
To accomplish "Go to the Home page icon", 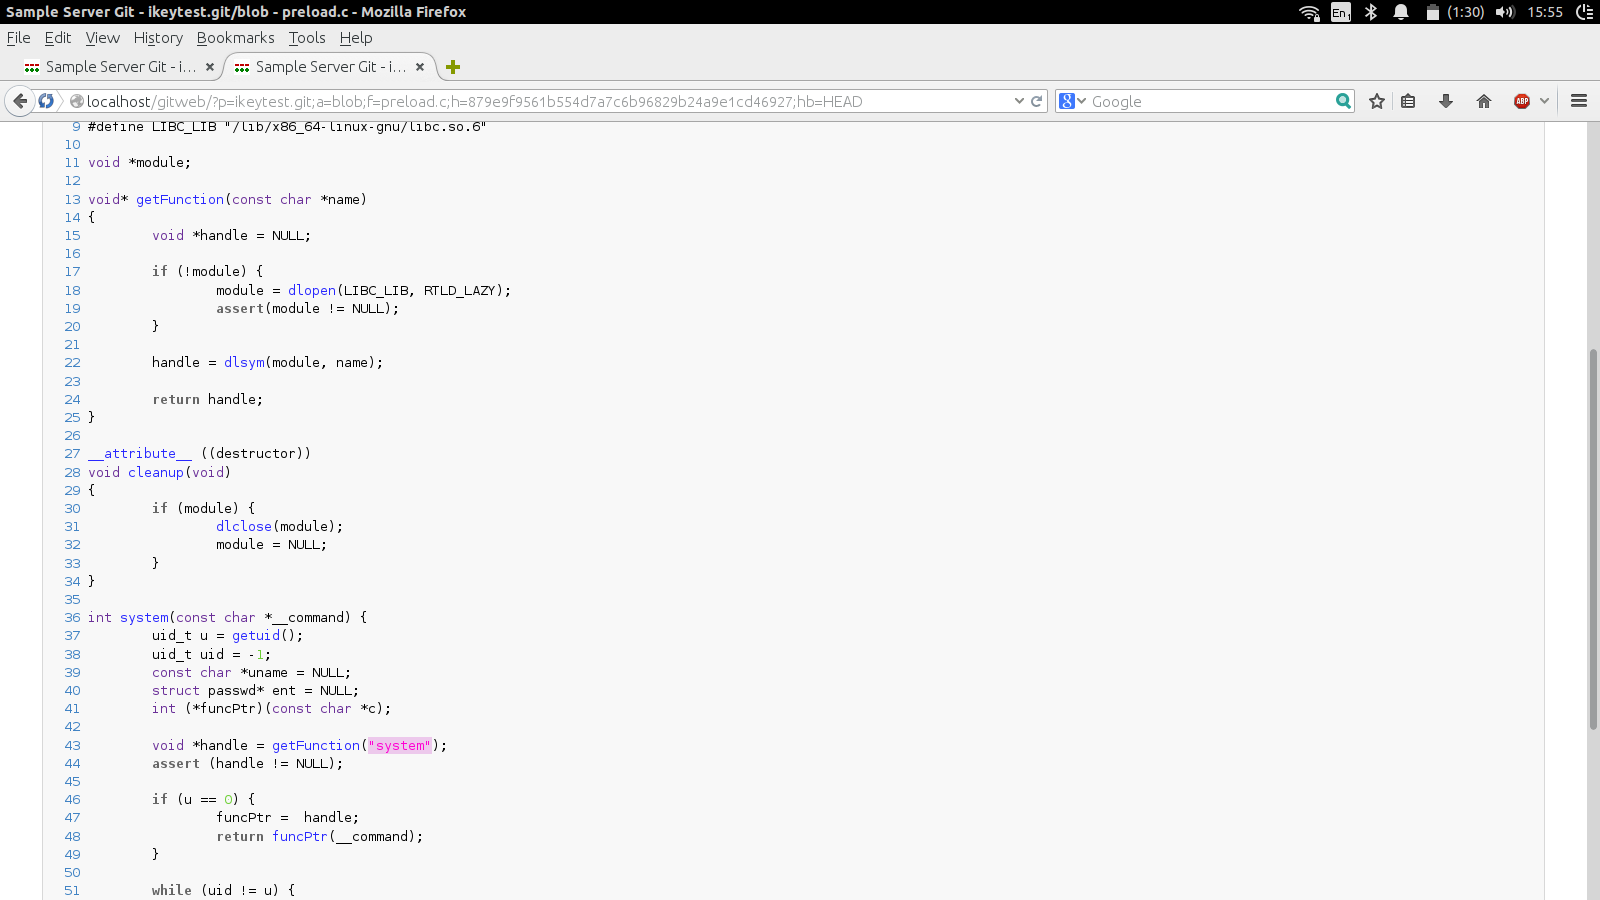I will click(1484, 101).
